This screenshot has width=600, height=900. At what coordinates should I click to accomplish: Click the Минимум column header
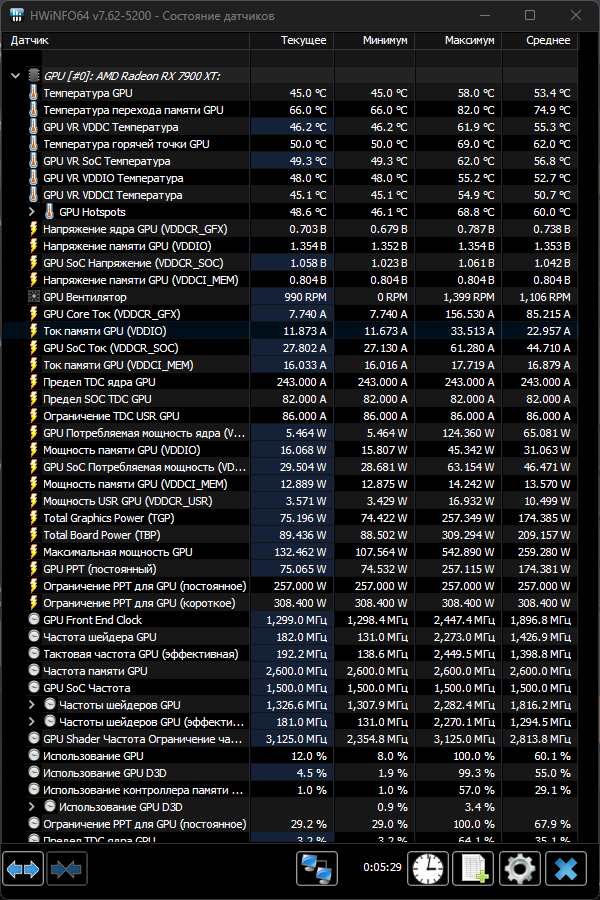pos(374,40)
